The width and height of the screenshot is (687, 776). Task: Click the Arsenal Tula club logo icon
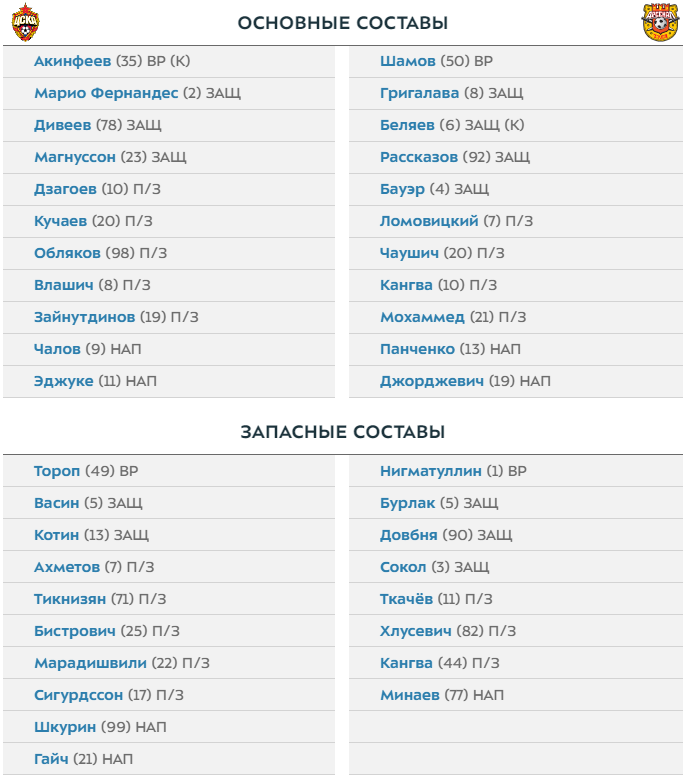point(661,22)
